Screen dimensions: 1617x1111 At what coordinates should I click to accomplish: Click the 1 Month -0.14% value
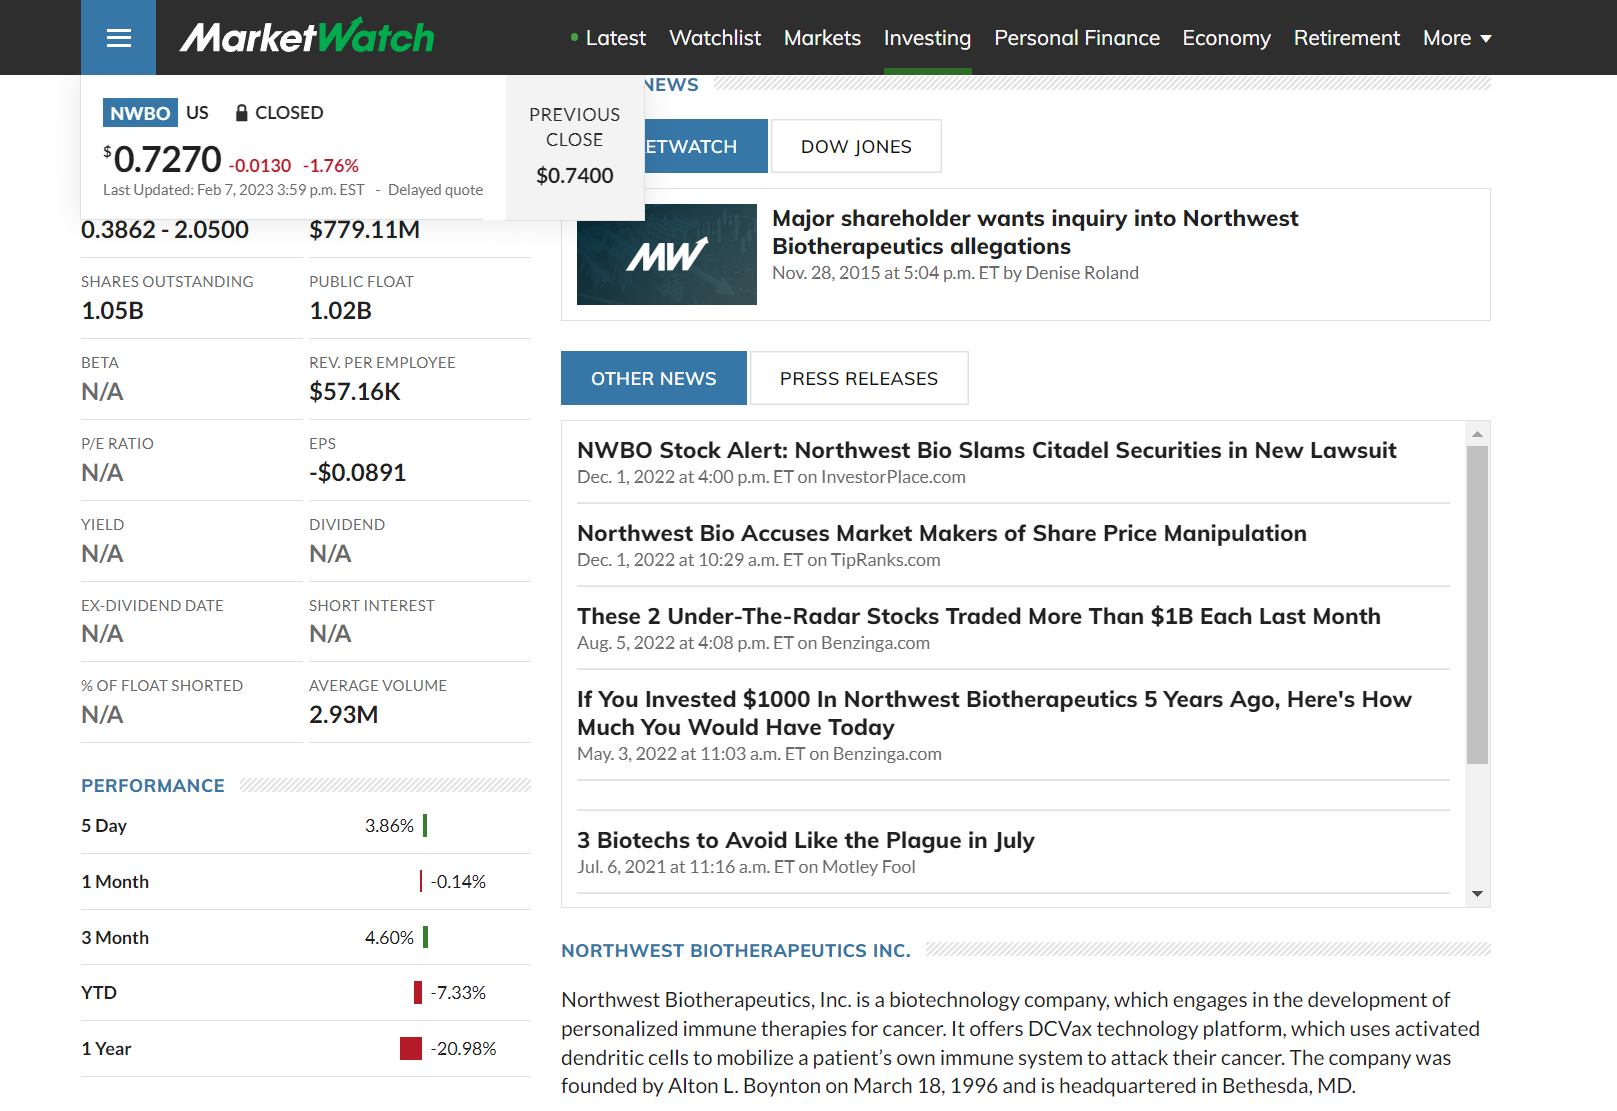[x=458, y=882]
